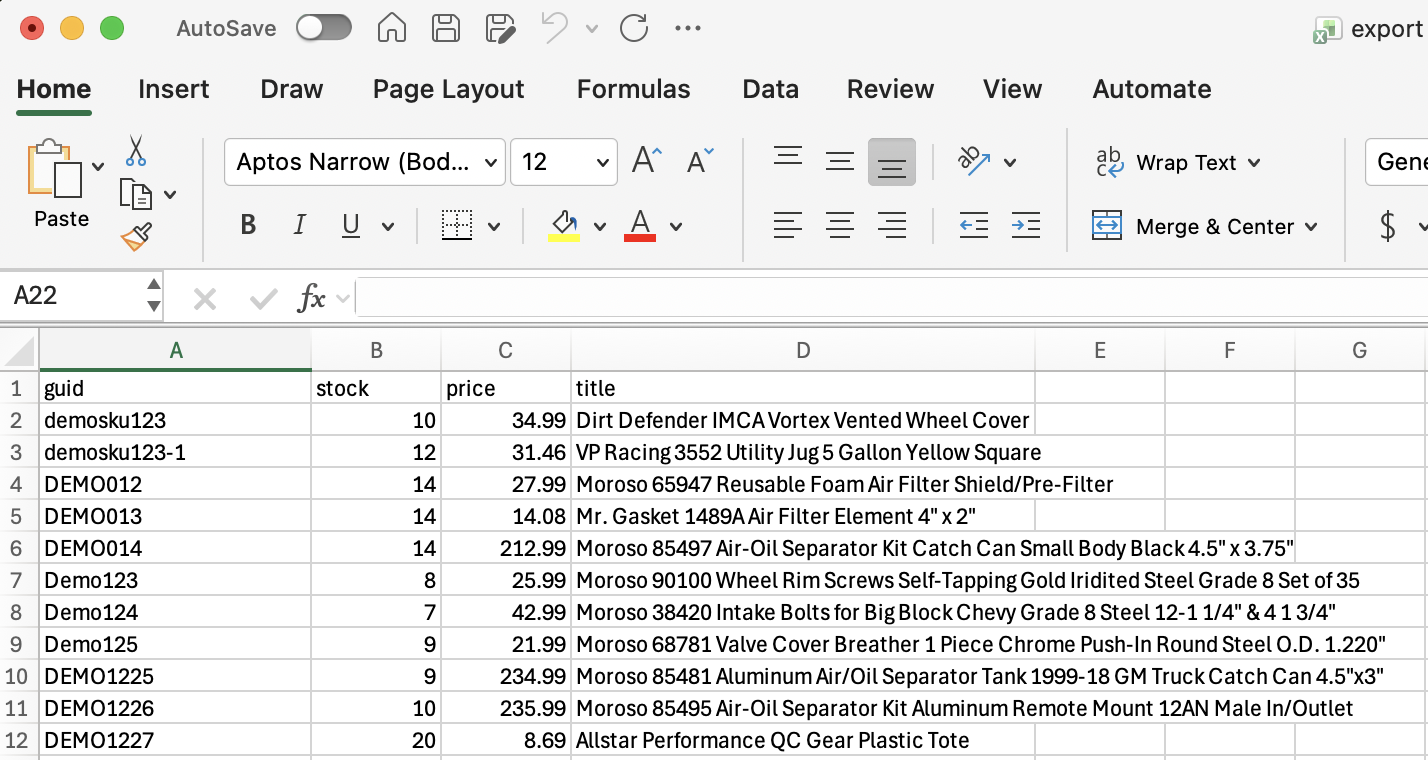Open the Review tab
Viewport: 1428px width, 760px height.
[891, 89]
